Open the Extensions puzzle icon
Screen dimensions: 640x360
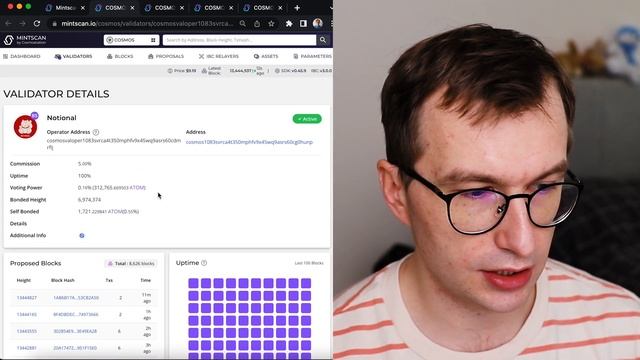[x=289, y=24]
